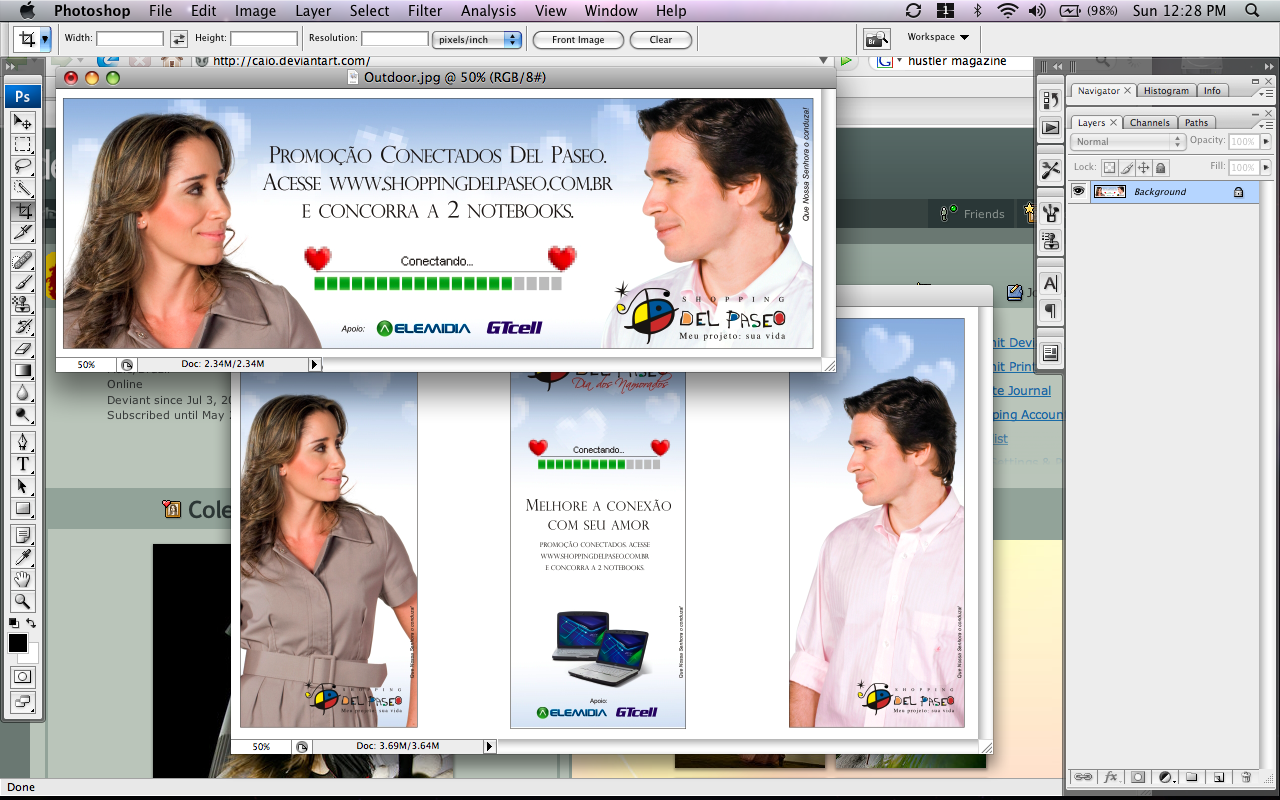
Task: Select the Rectangular Marquee tool
Action: (22, 144)
